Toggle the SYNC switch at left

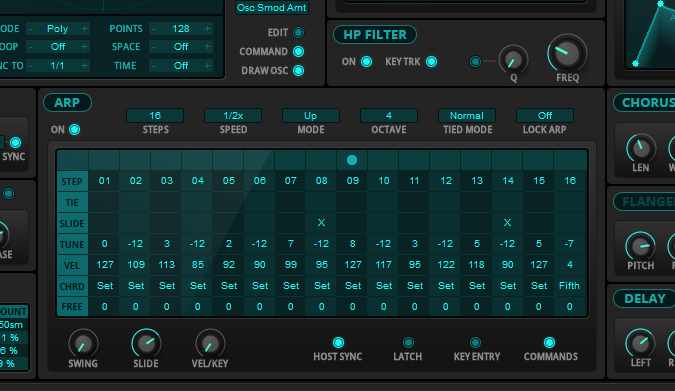(x=15, y=143)
